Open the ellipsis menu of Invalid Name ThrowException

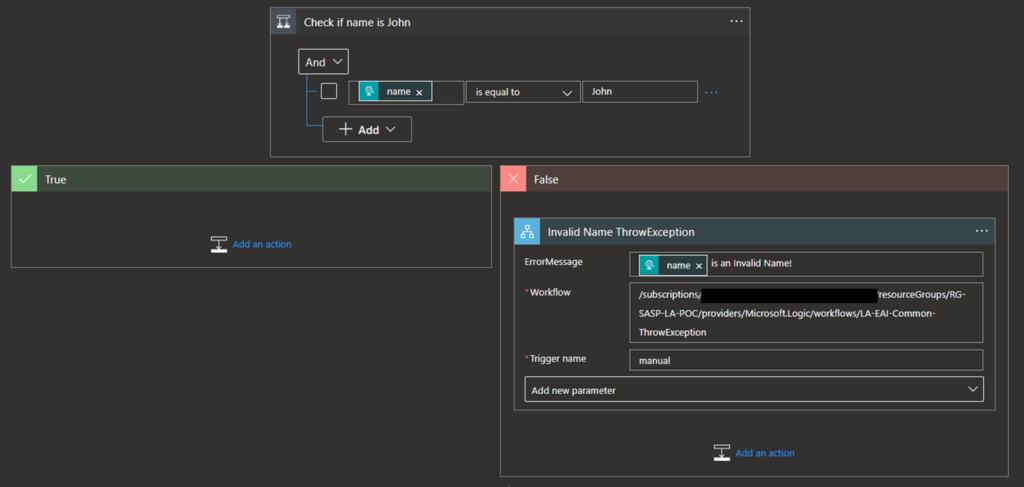981,231
